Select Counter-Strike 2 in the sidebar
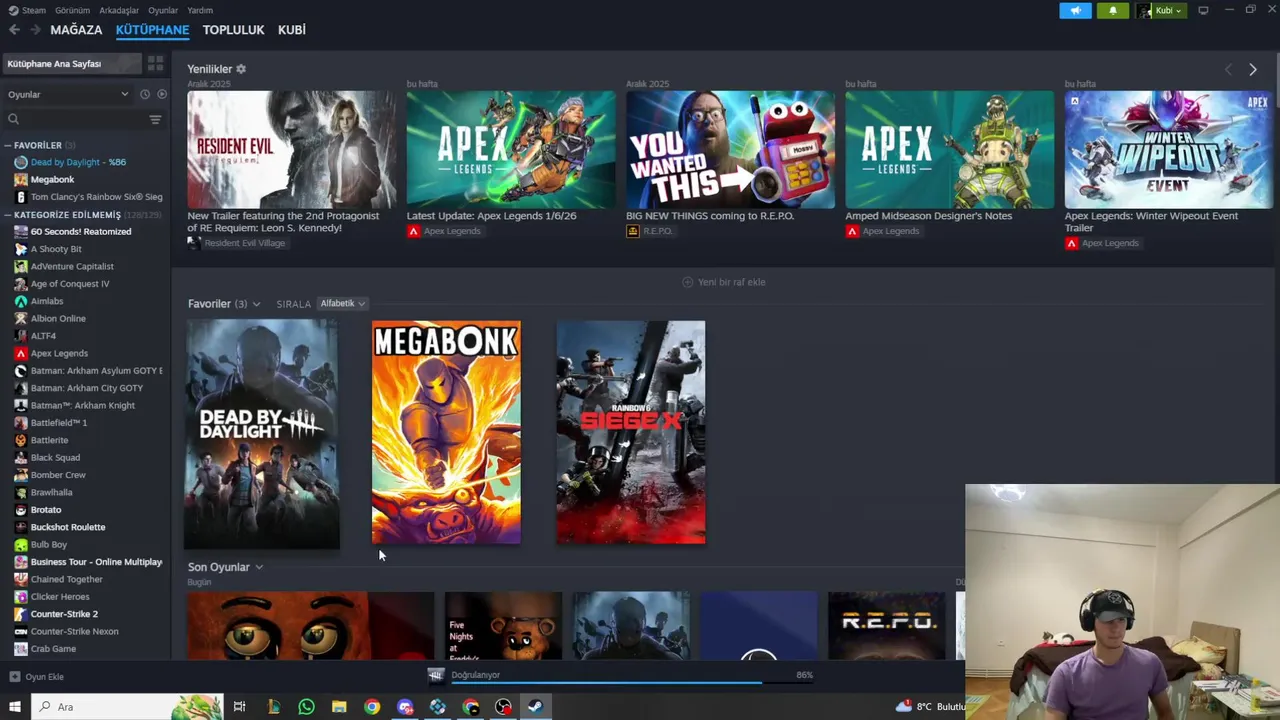The height and width of the screenshot is (720, 1280). tap(64, 614)
